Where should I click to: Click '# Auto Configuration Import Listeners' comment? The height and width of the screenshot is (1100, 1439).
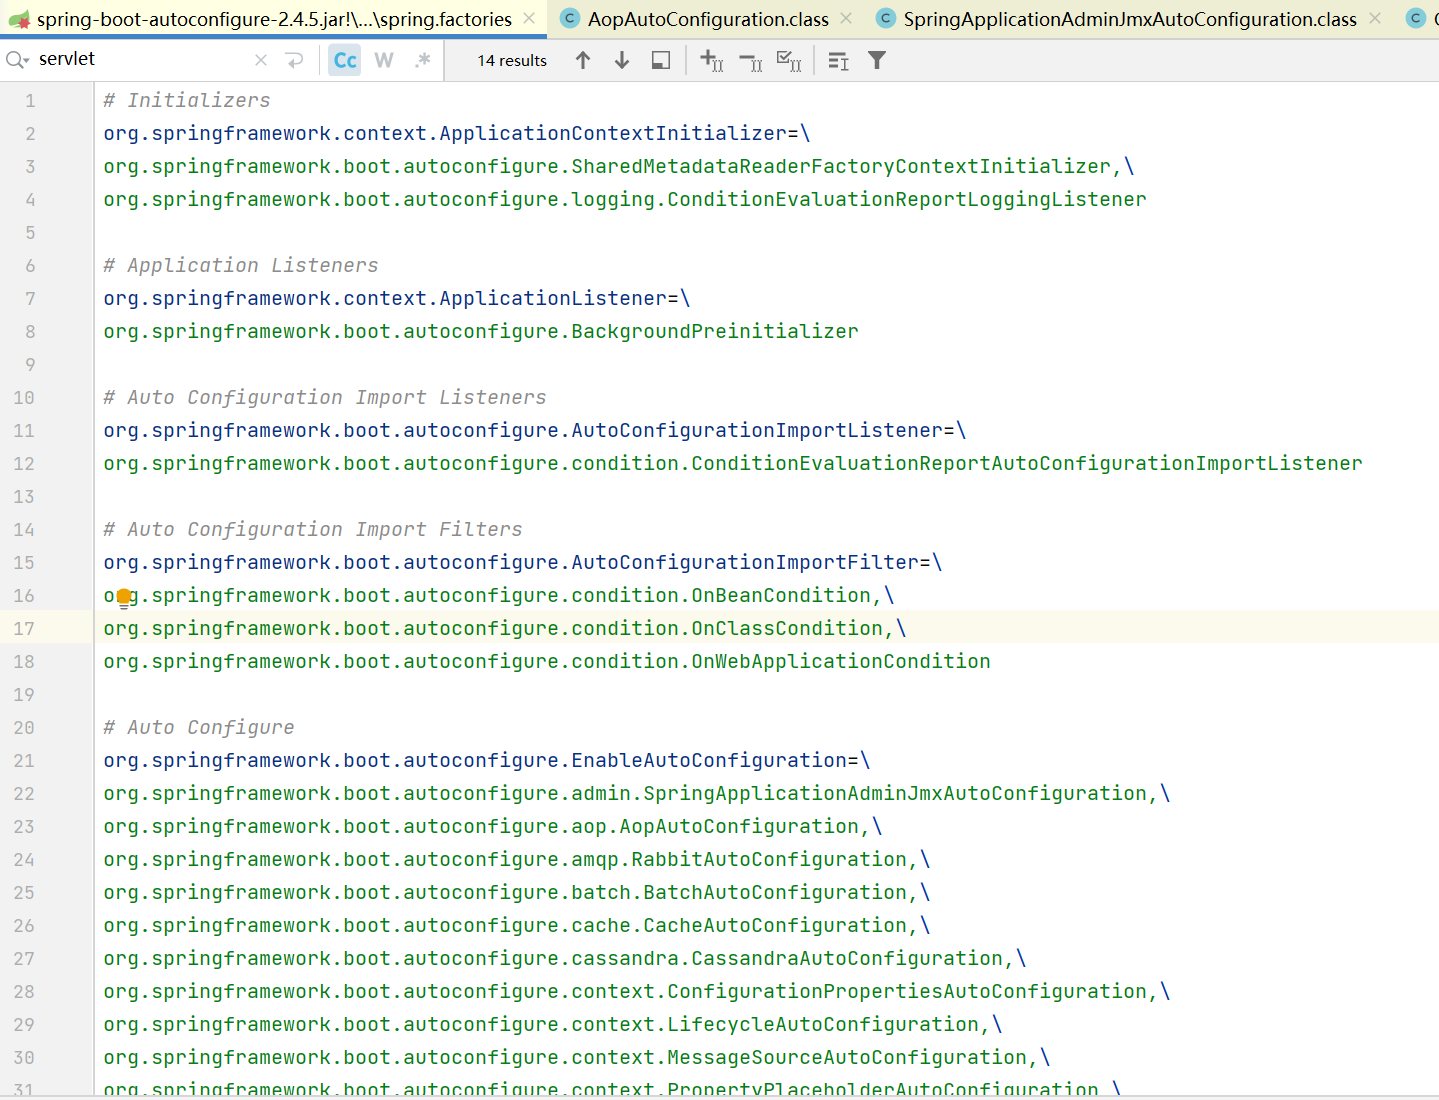click(325, 397)
